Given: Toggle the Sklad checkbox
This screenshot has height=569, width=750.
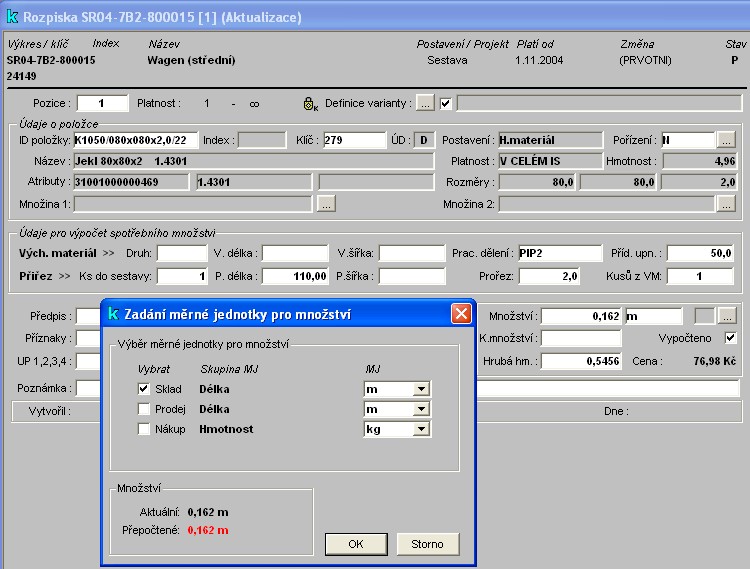Looking at the screenshot, I should 143,389.
